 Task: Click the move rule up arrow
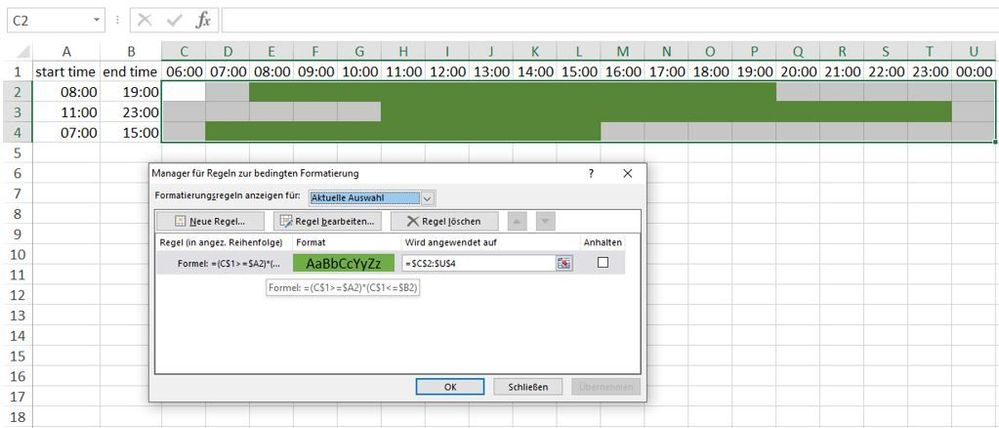coord(517,222)
